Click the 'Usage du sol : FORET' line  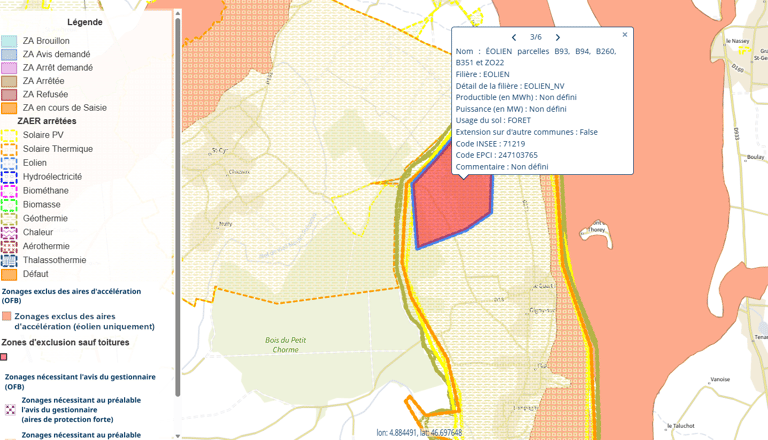pos(493,121)
